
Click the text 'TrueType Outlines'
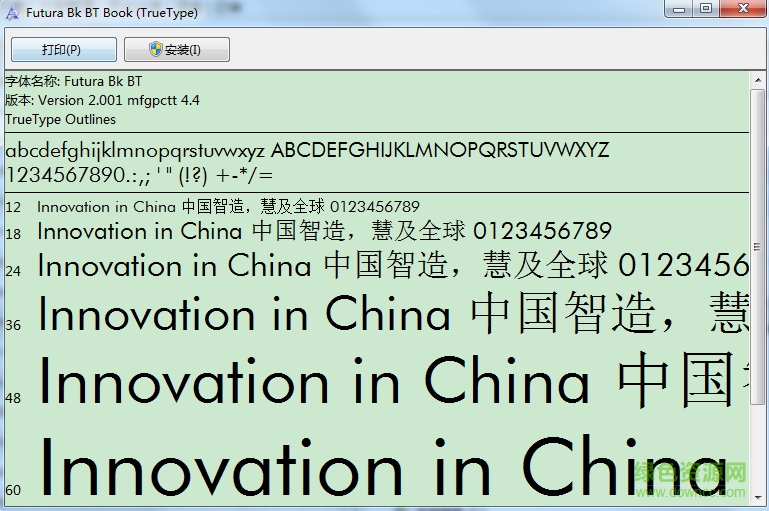pos(60,120)
